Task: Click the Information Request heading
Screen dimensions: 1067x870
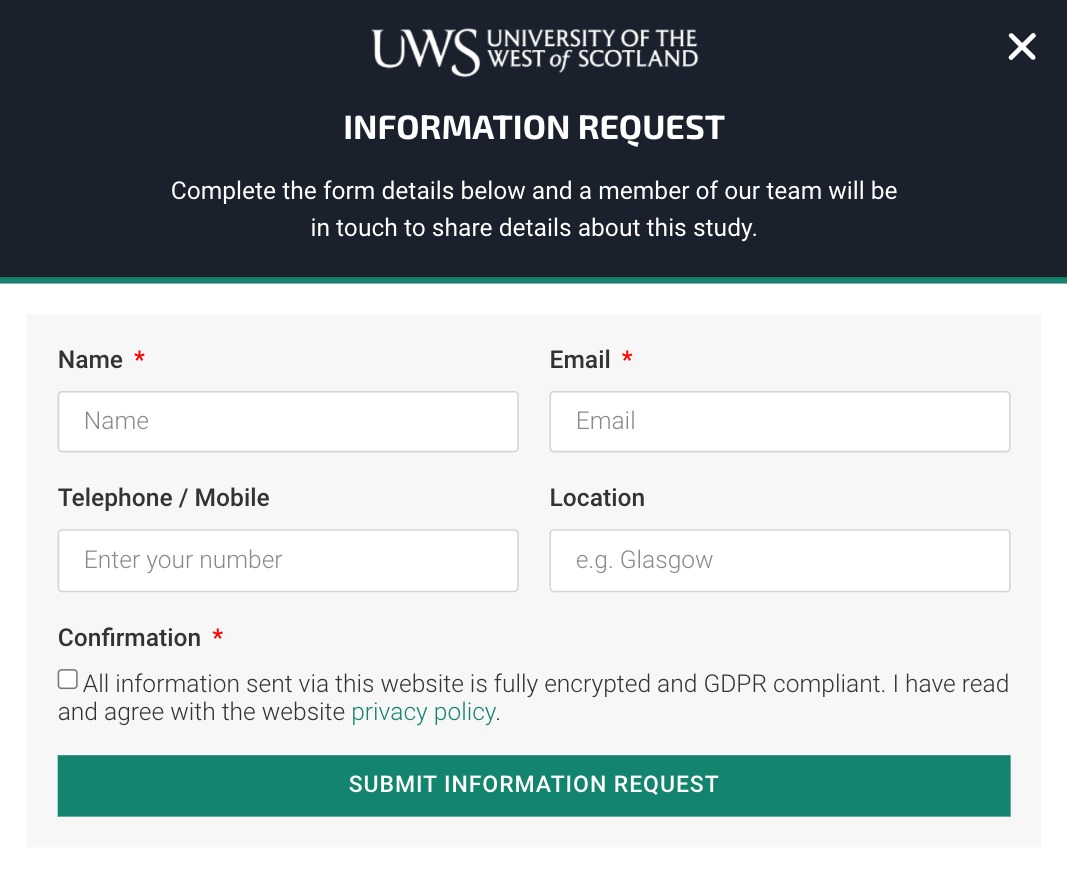Action: click(534, 128)
